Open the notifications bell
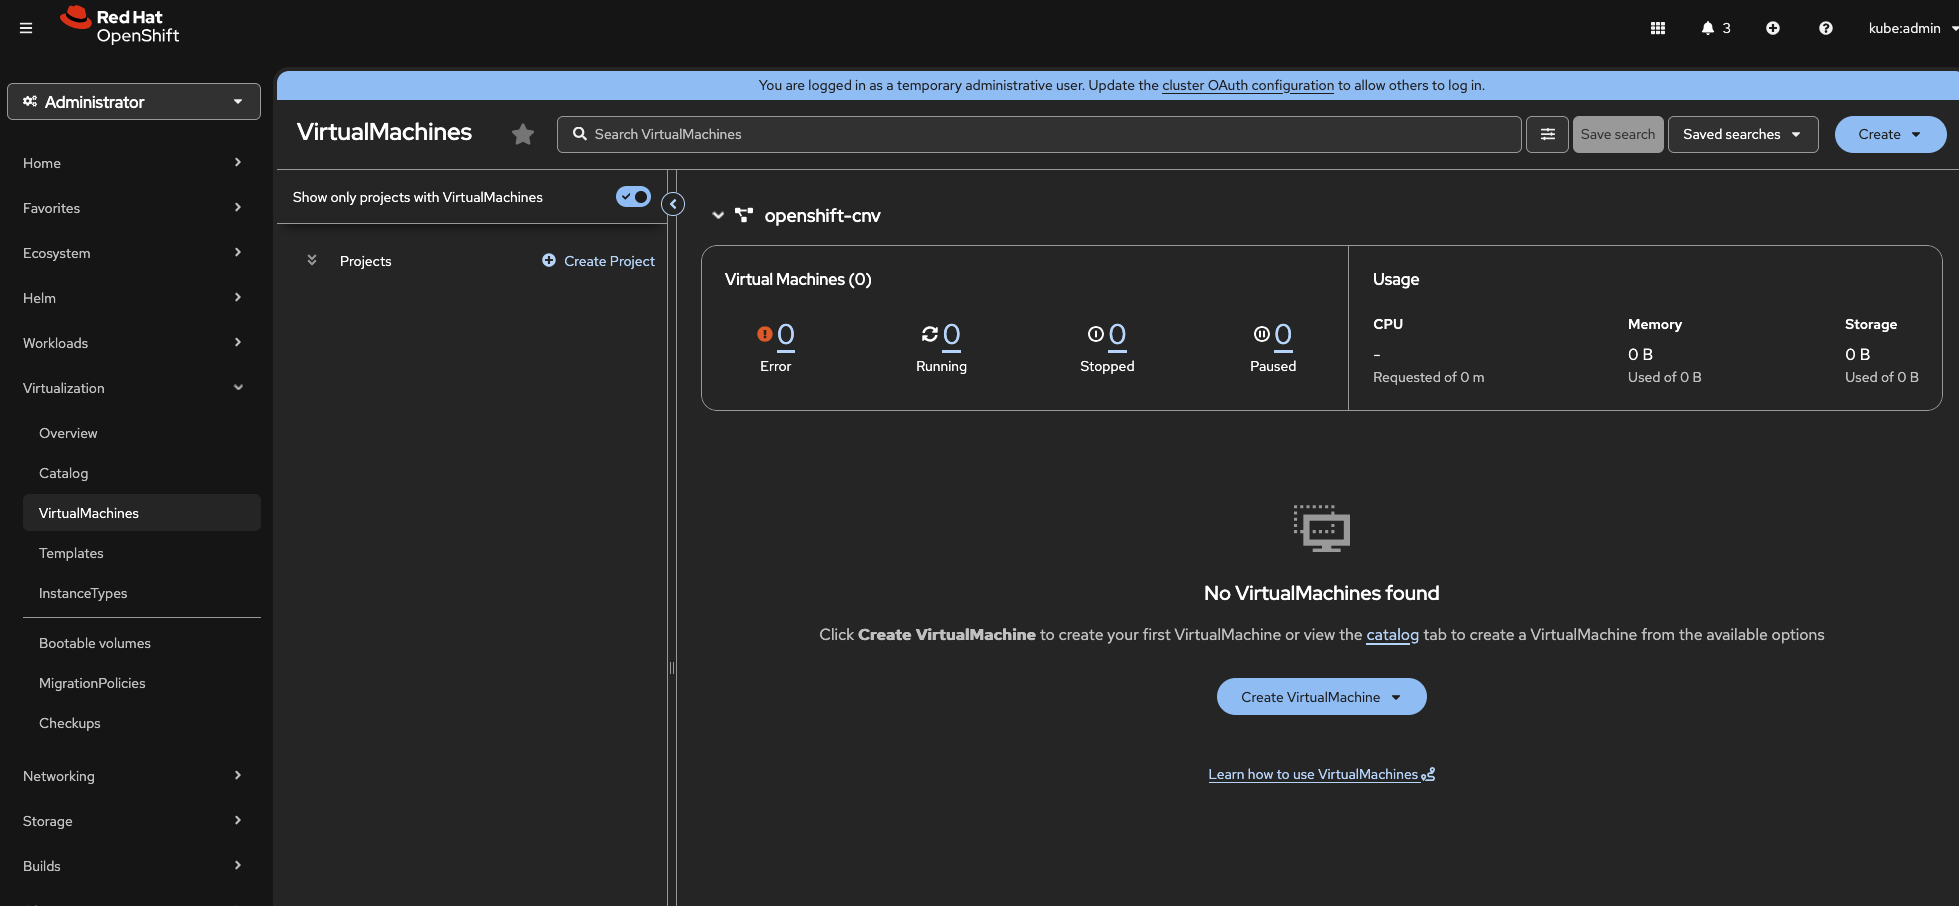The width and height of the screenshot is (1959, 906). click(x=1715, y=28)
